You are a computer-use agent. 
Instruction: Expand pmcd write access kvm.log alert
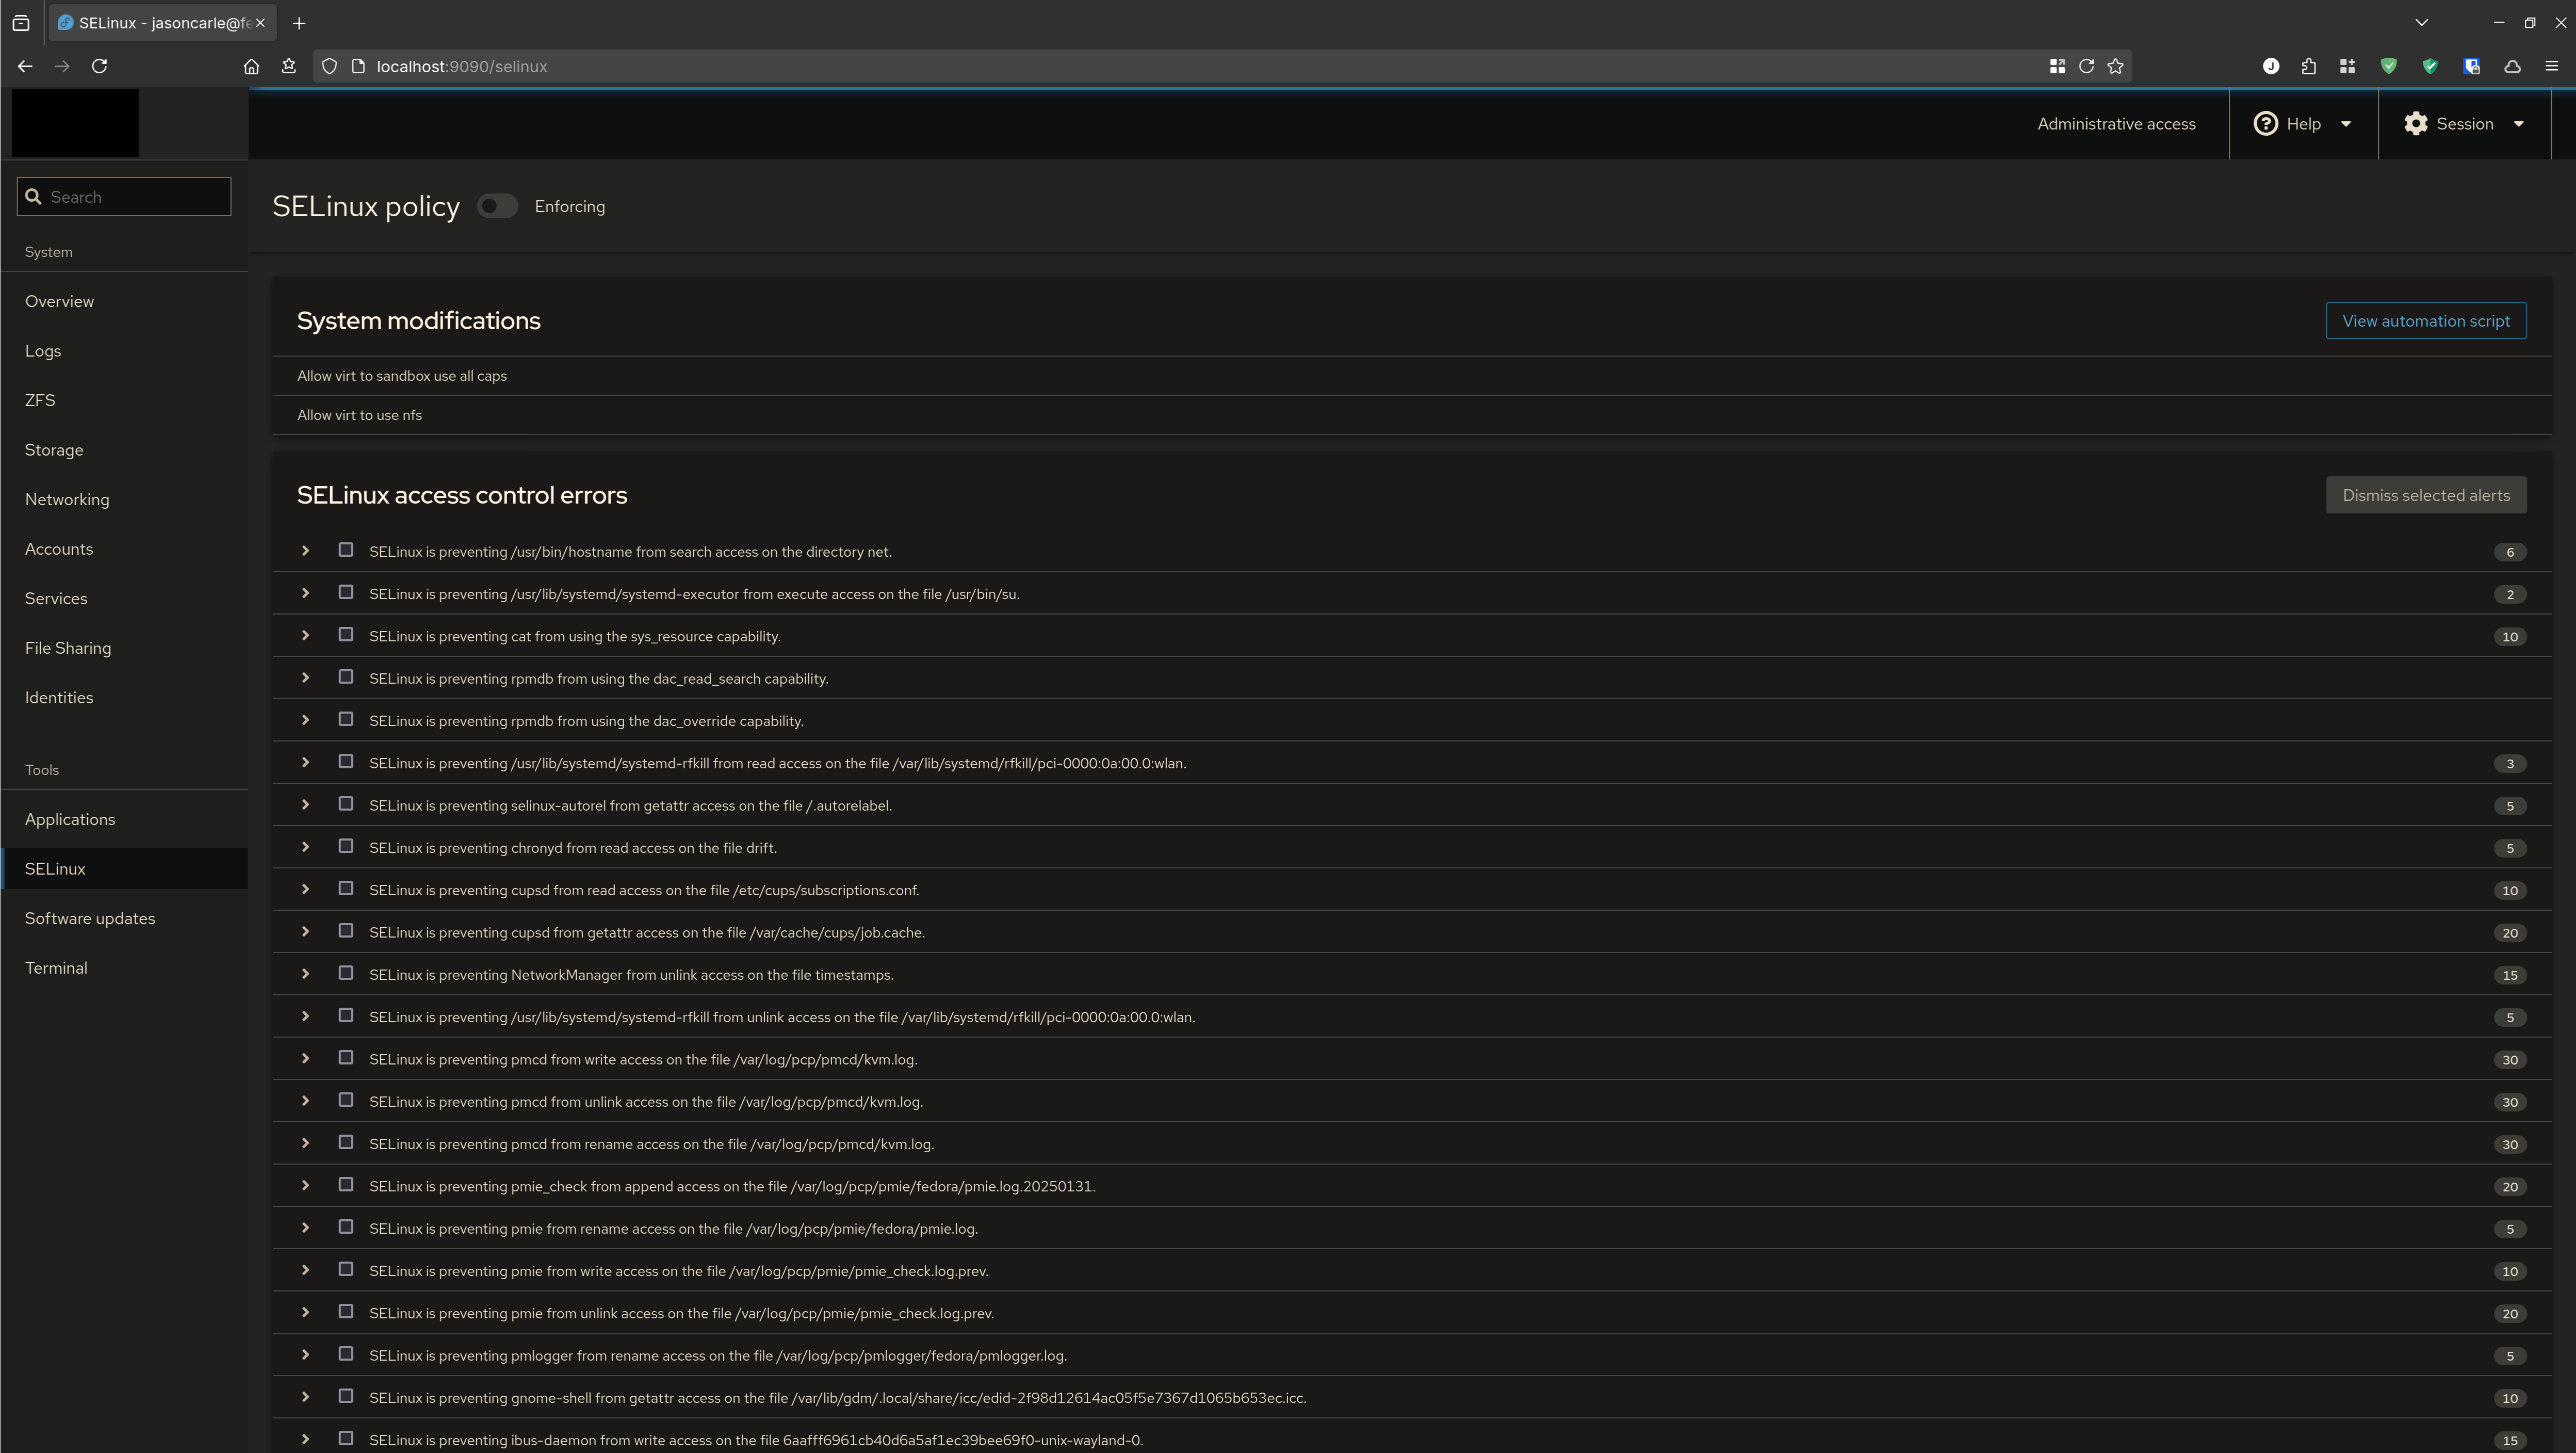click(x=305, y=1059)
